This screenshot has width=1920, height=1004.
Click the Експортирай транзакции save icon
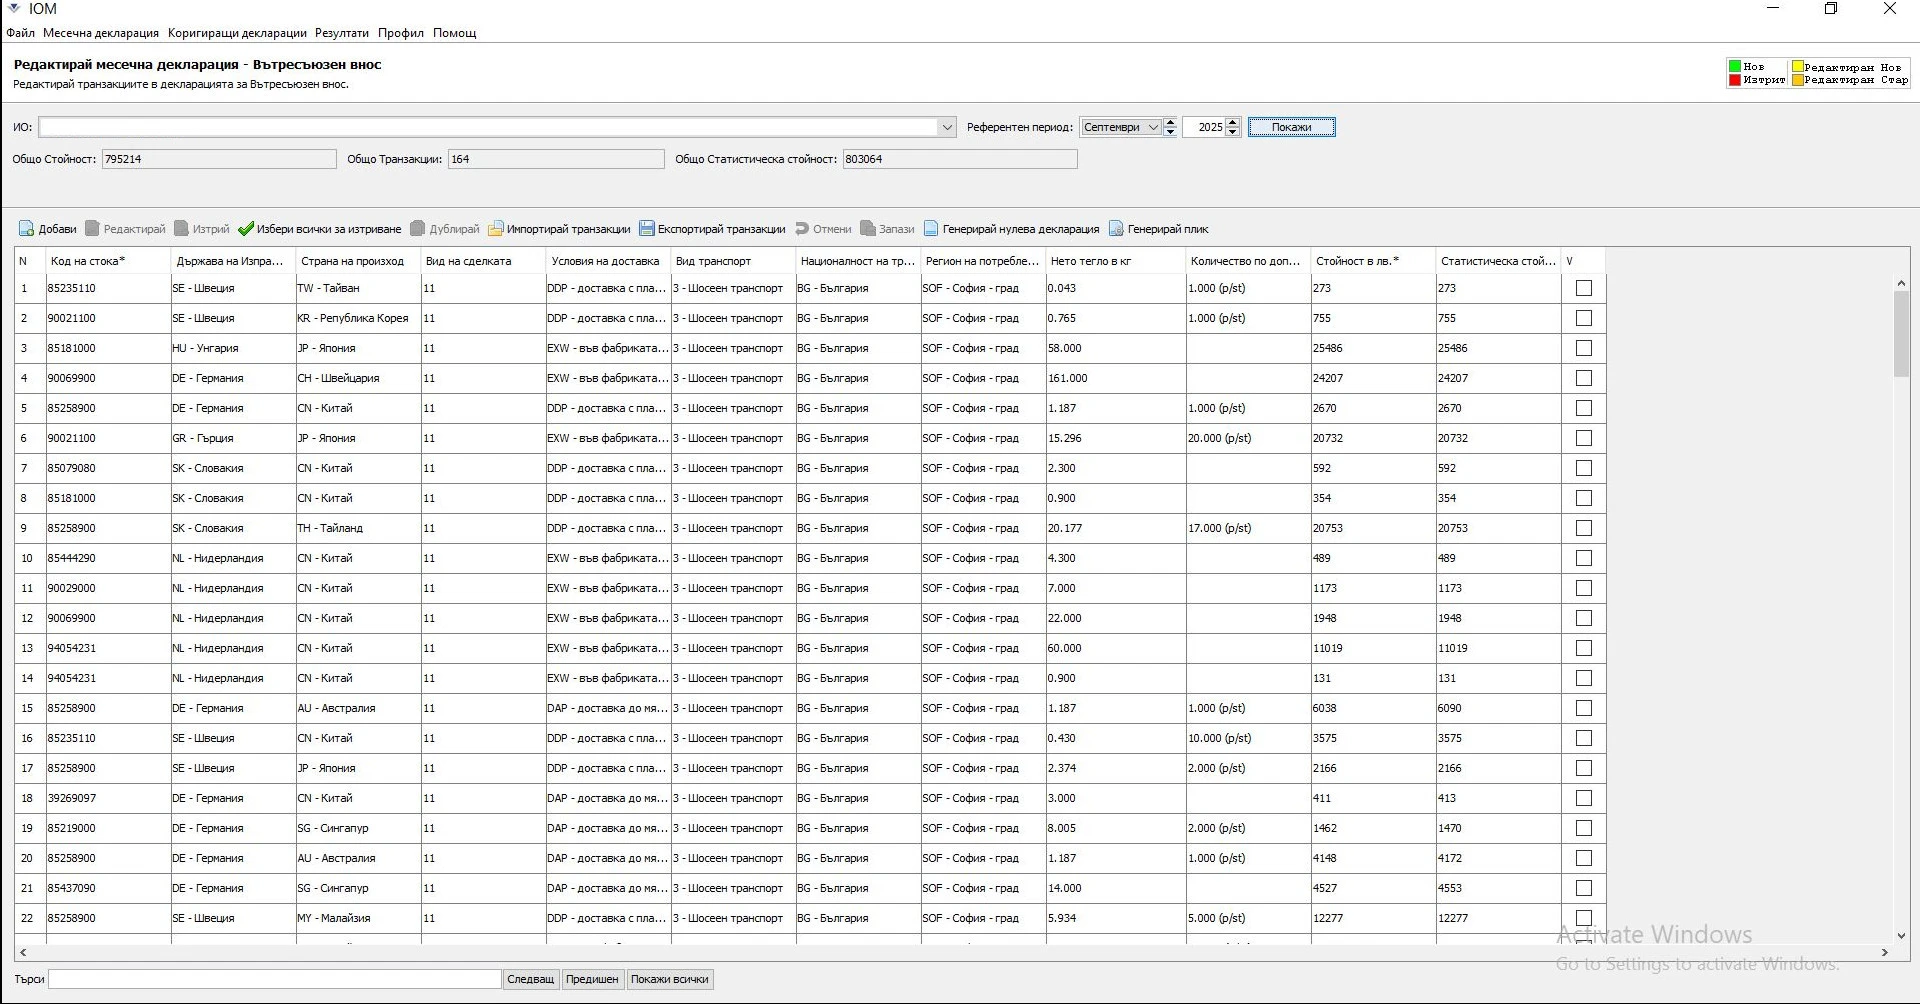[646, 229]
